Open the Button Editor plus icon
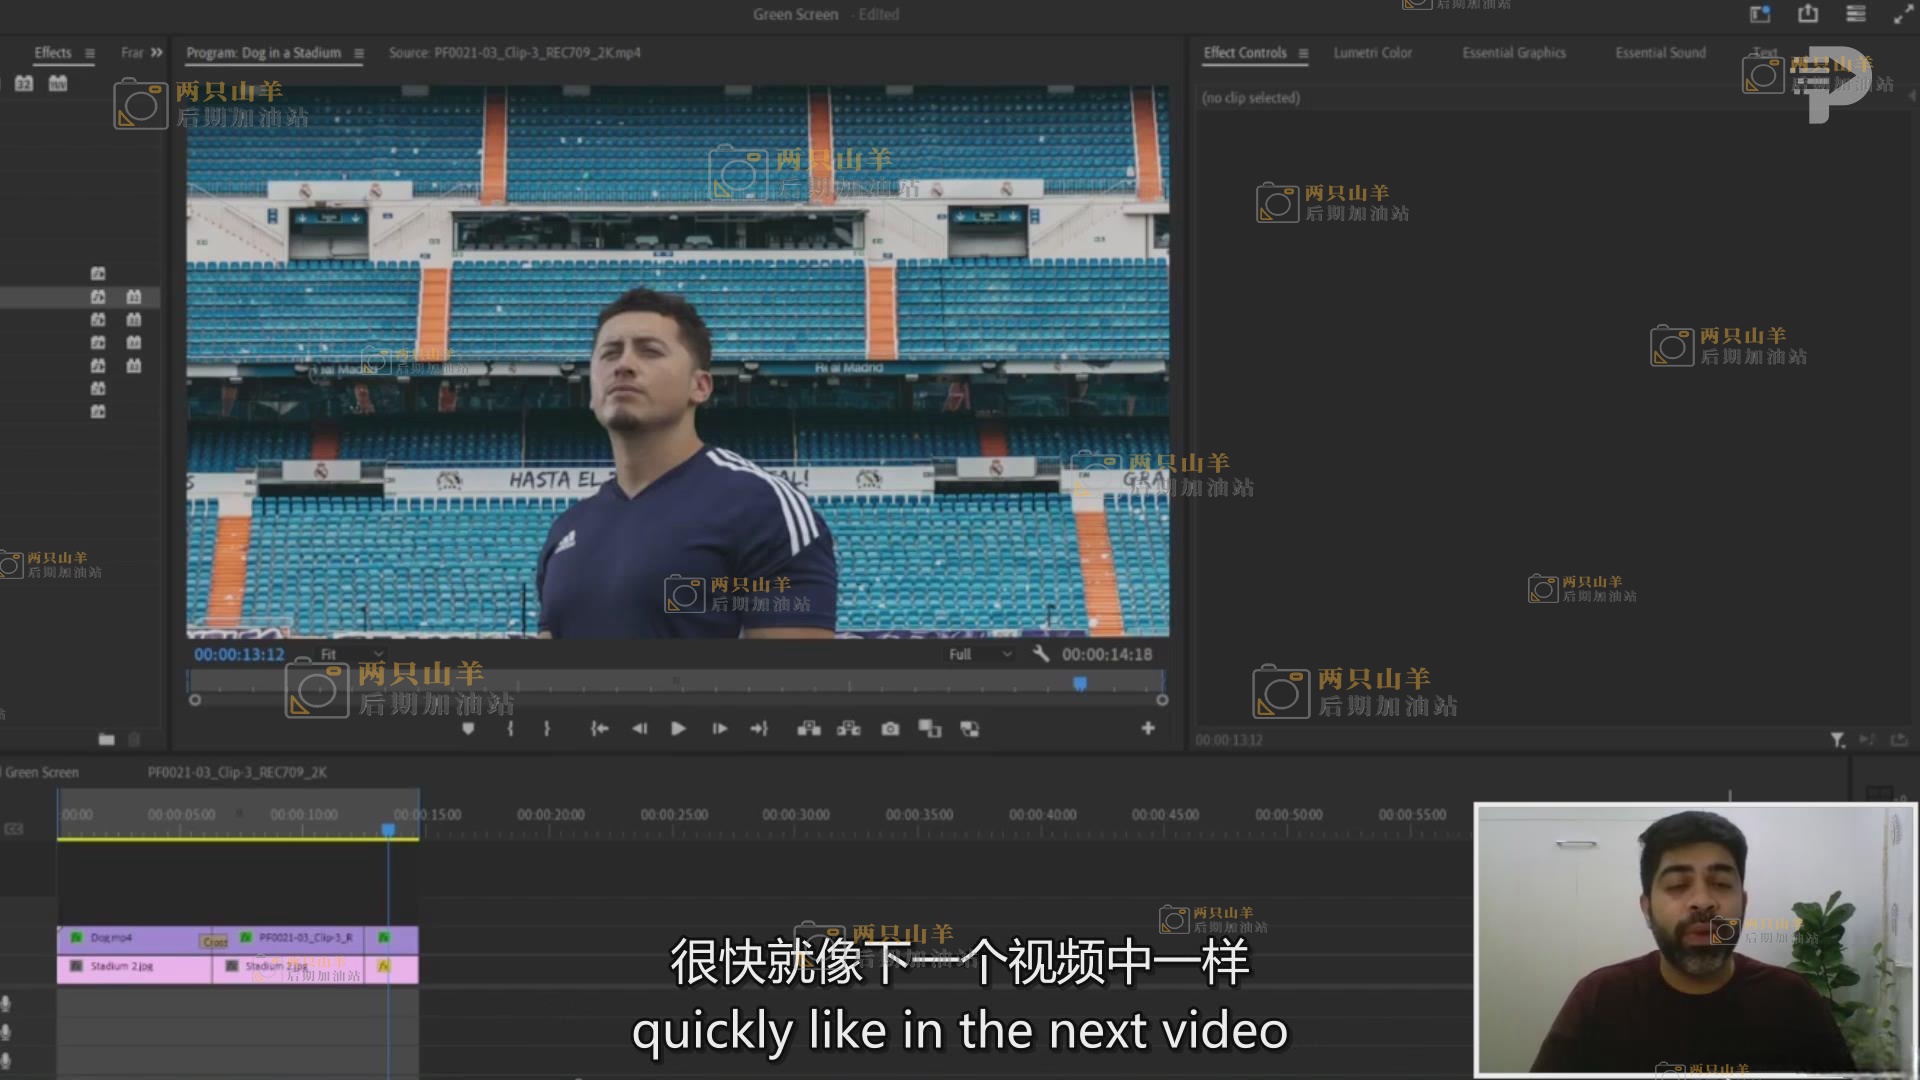This screenshot has height=1080, width=1920. pos(1148,729)
